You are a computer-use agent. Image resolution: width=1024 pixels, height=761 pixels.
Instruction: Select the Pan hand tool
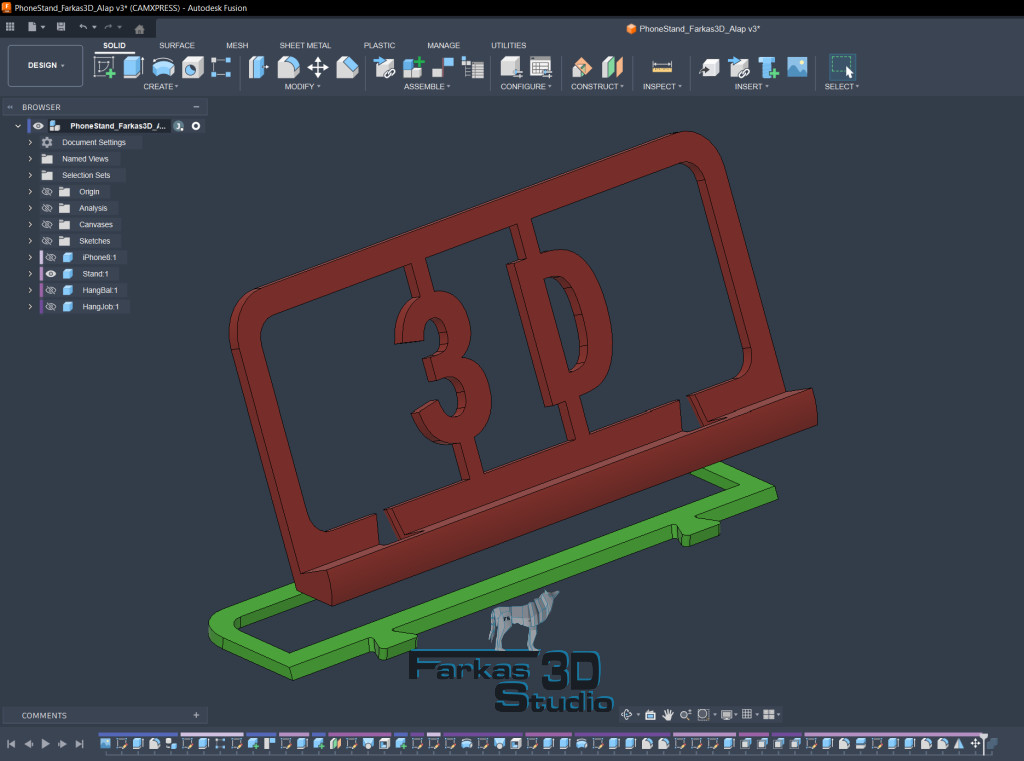tap(668, 715)
